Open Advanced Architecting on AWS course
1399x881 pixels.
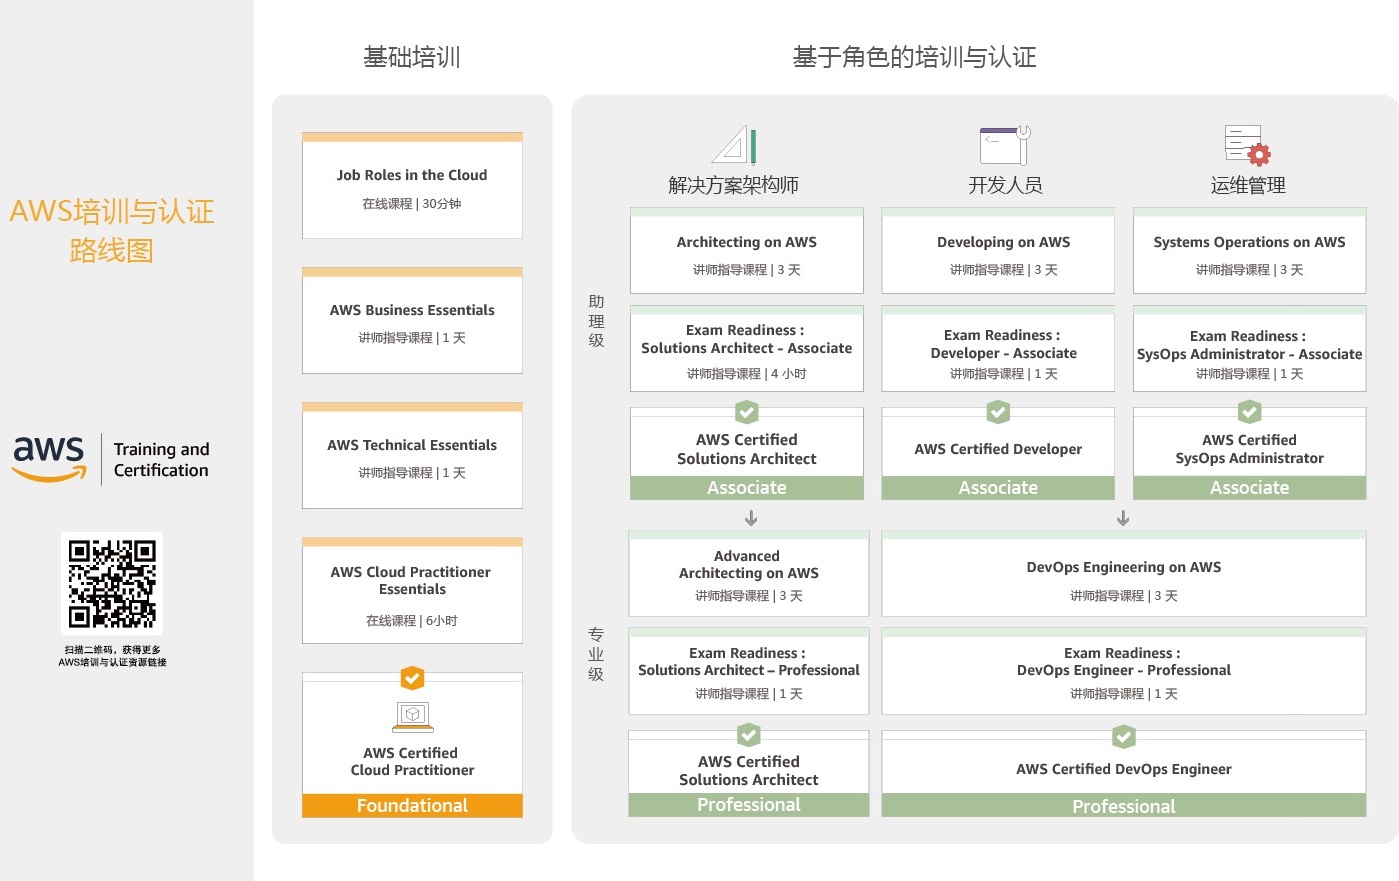coord(749,574)
